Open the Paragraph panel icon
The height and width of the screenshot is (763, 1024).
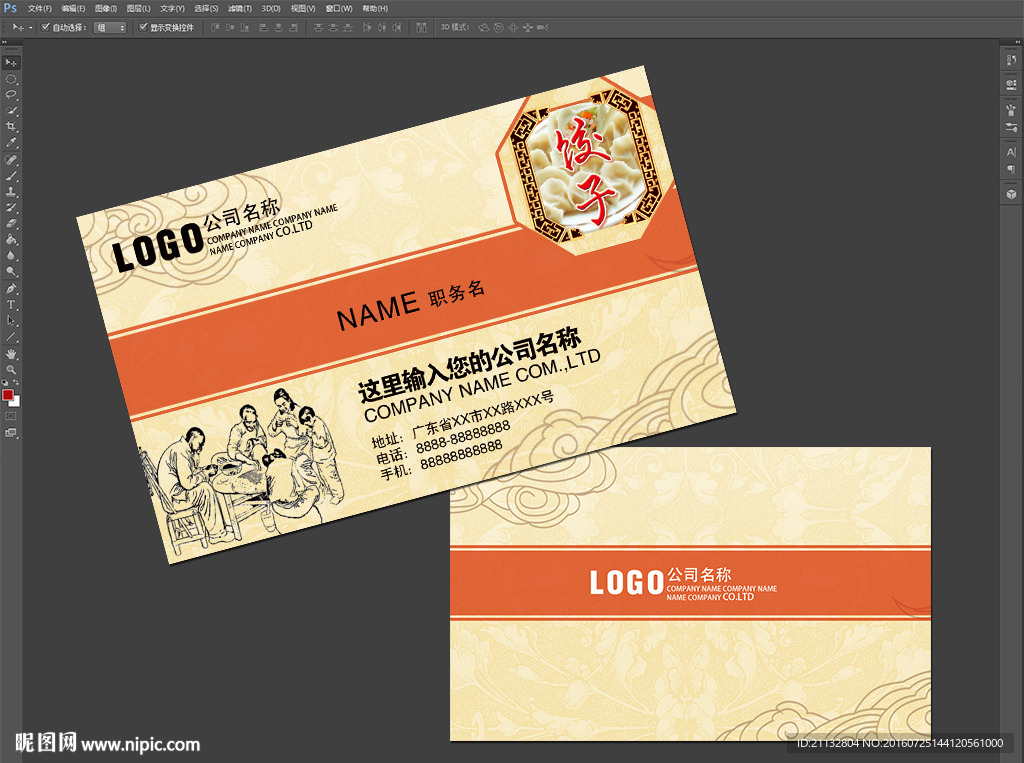1011,169
